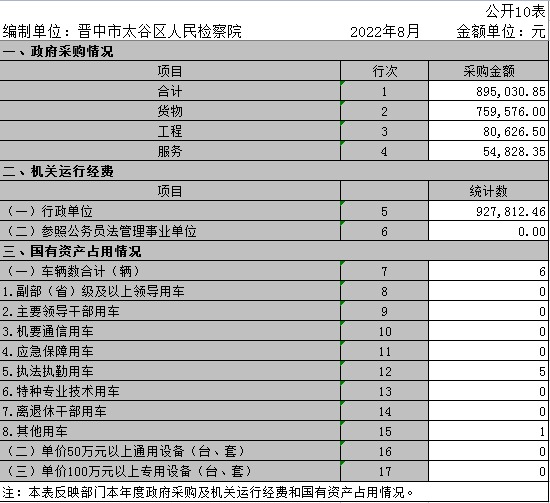Select the 合计 purchase amount cell 895,030.85

(488, 91)
